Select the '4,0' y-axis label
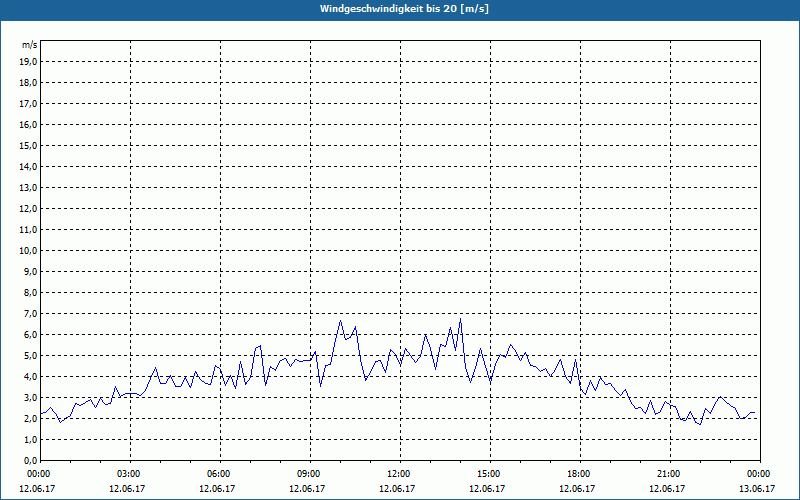This screenshot has width=800, height=500. tap(31, 377)
